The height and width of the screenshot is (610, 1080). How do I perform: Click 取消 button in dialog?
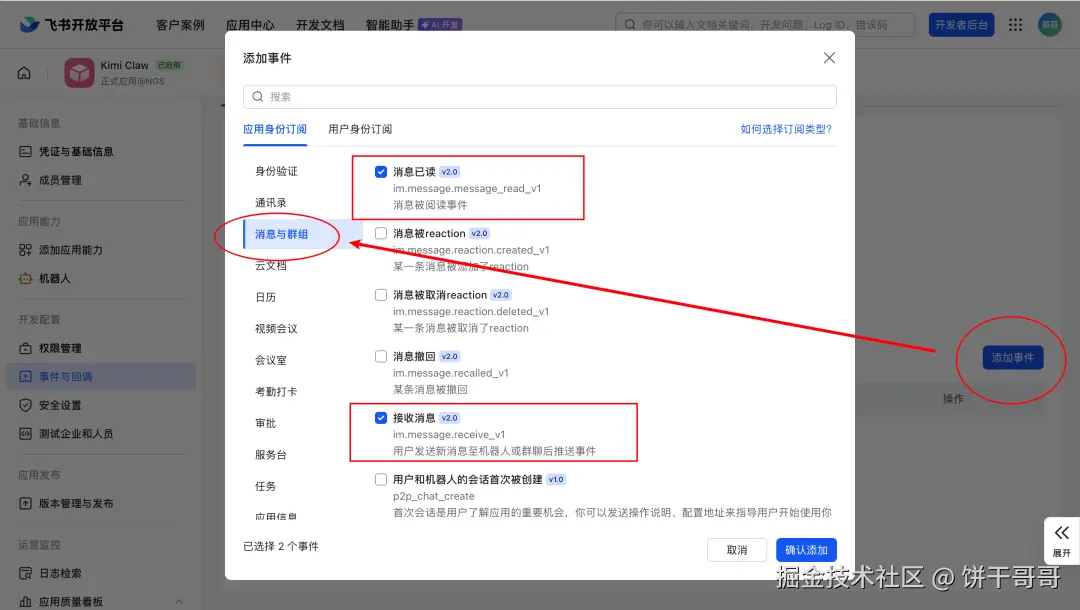click(737, 550)
